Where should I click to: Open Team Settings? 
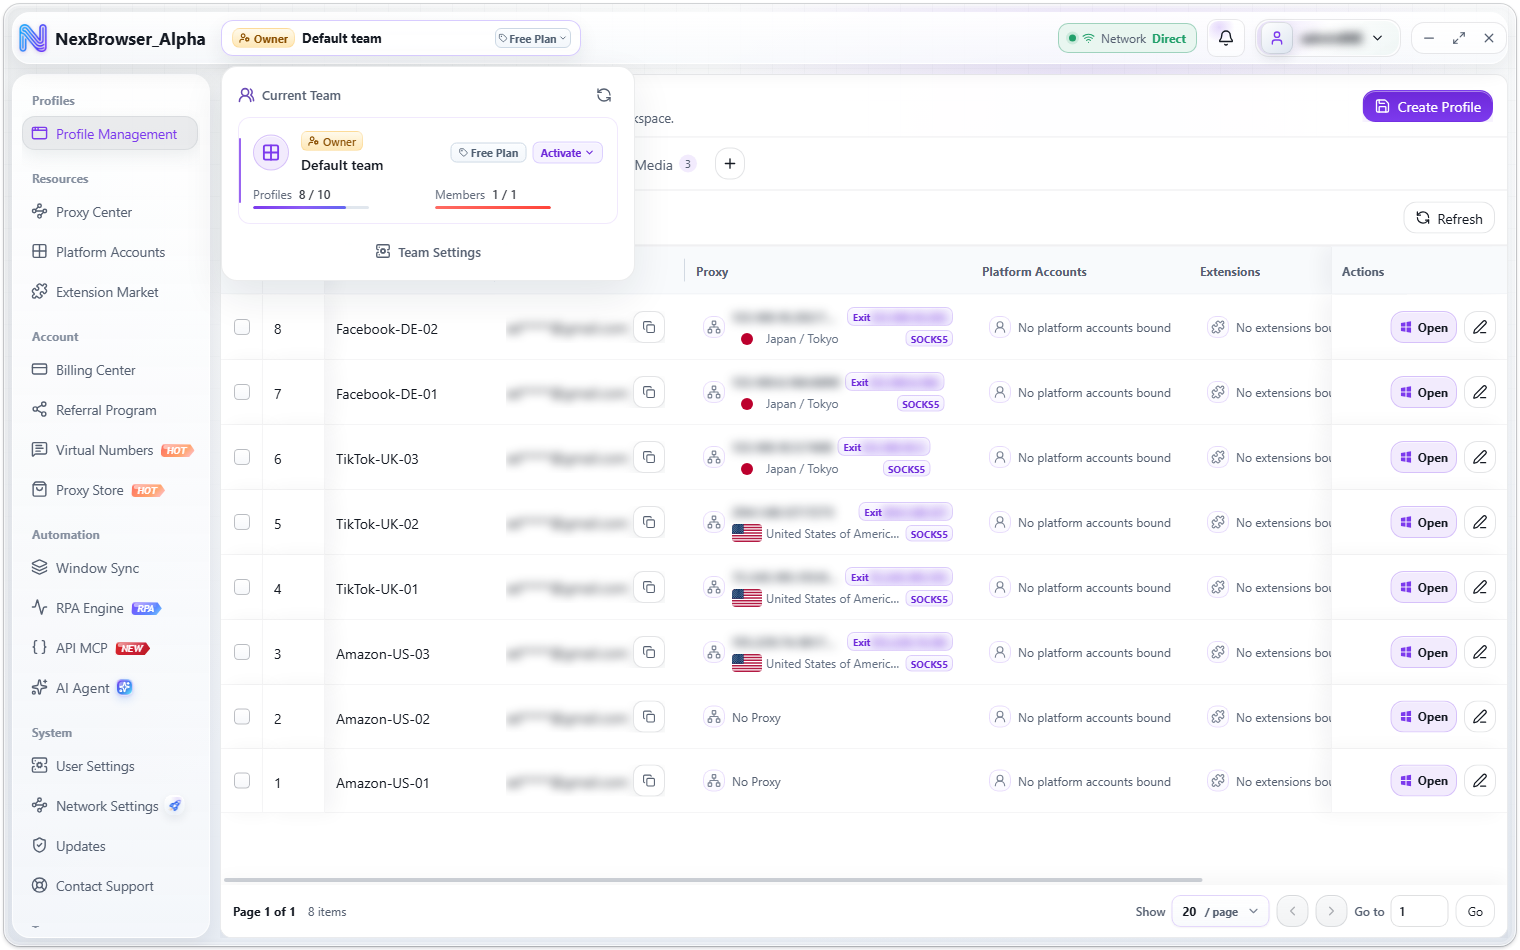click(x=428, y=252)
